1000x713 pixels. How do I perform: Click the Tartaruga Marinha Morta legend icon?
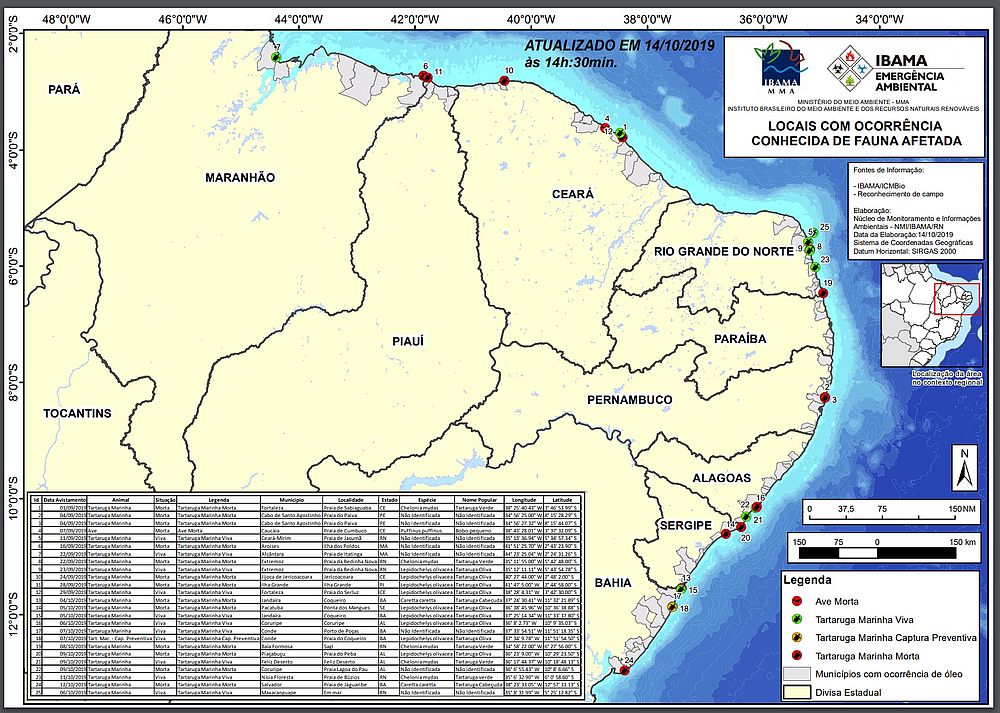pos(798,655)
